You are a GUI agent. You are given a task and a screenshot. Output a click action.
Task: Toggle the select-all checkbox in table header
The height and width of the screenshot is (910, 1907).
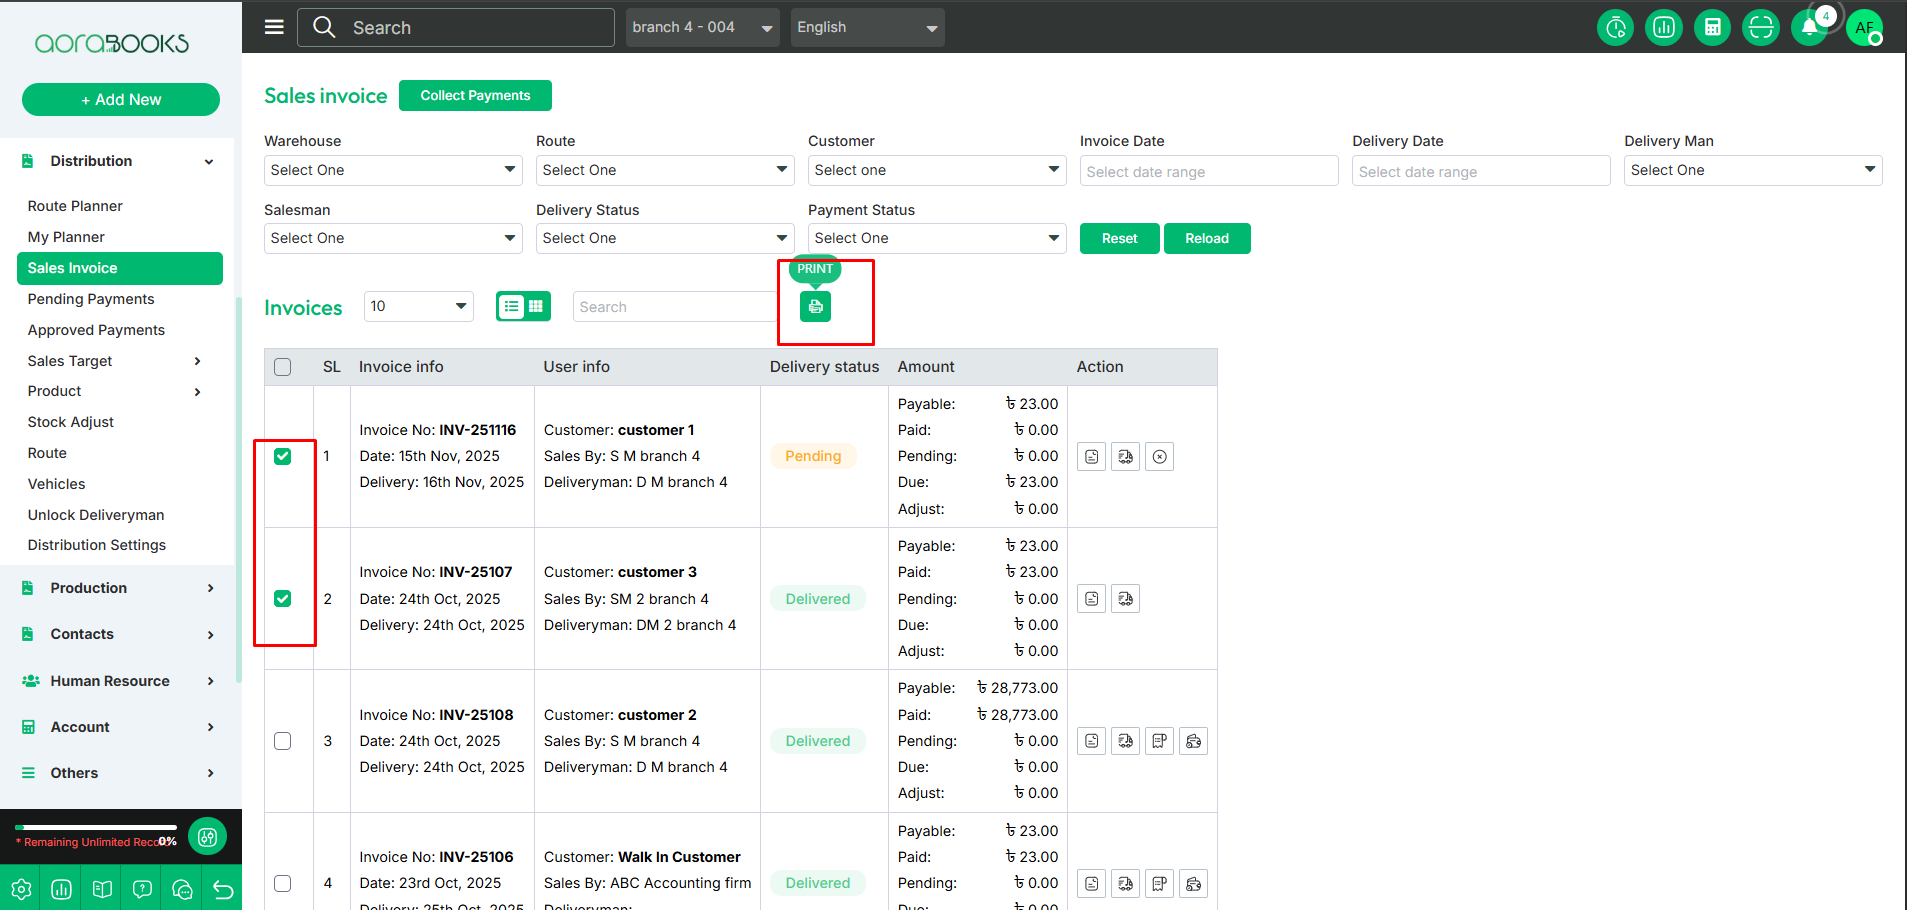pyautogui.click(x=283, y=367)
